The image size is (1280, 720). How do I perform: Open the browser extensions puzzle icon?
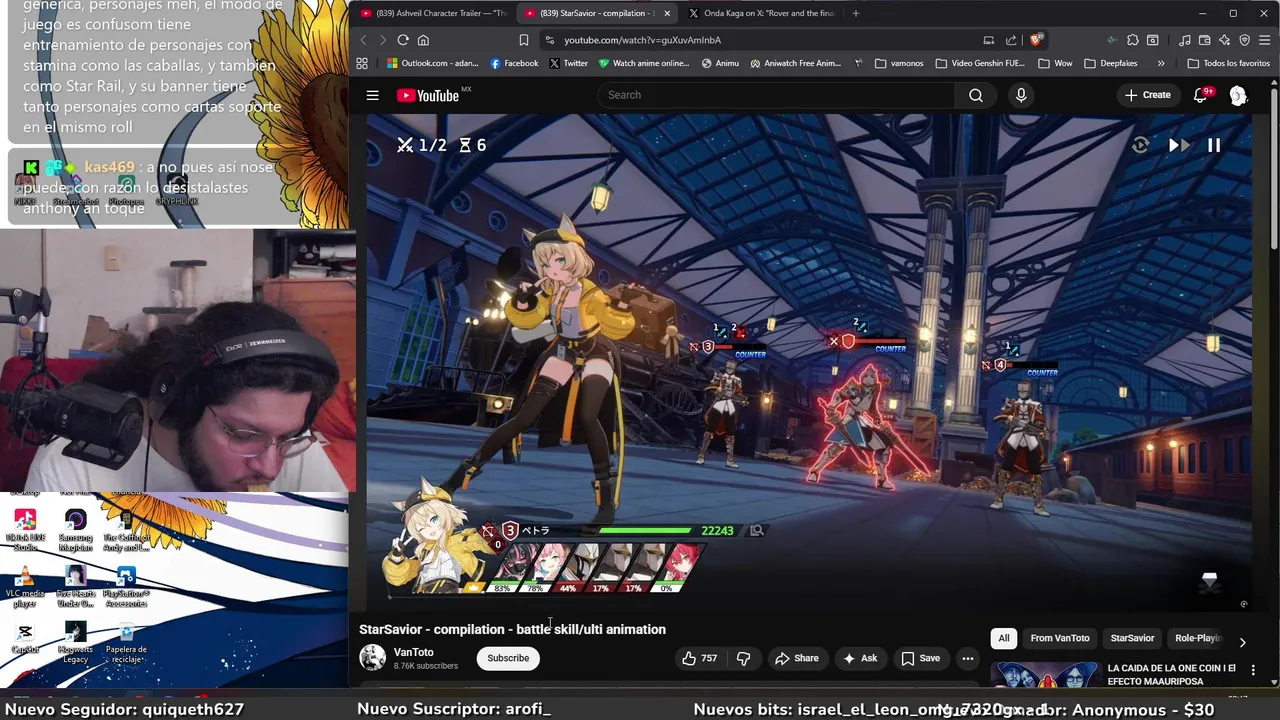1132,40
